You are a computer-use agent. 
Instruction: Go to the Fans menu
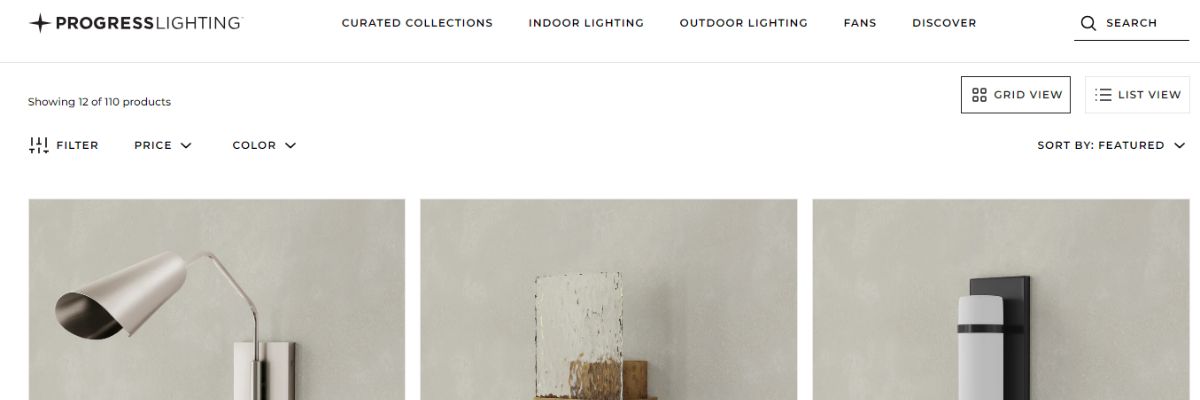860,23
